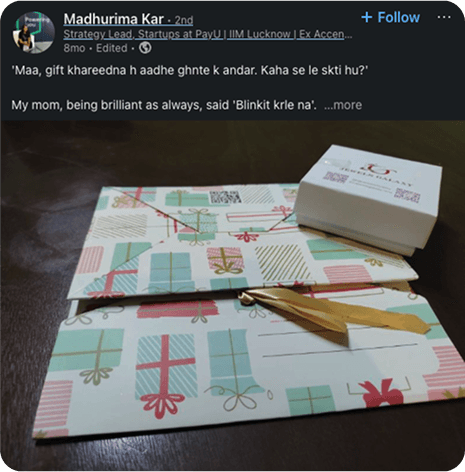
Task: Open the gift envelope post photo
Action: [233, 295]
